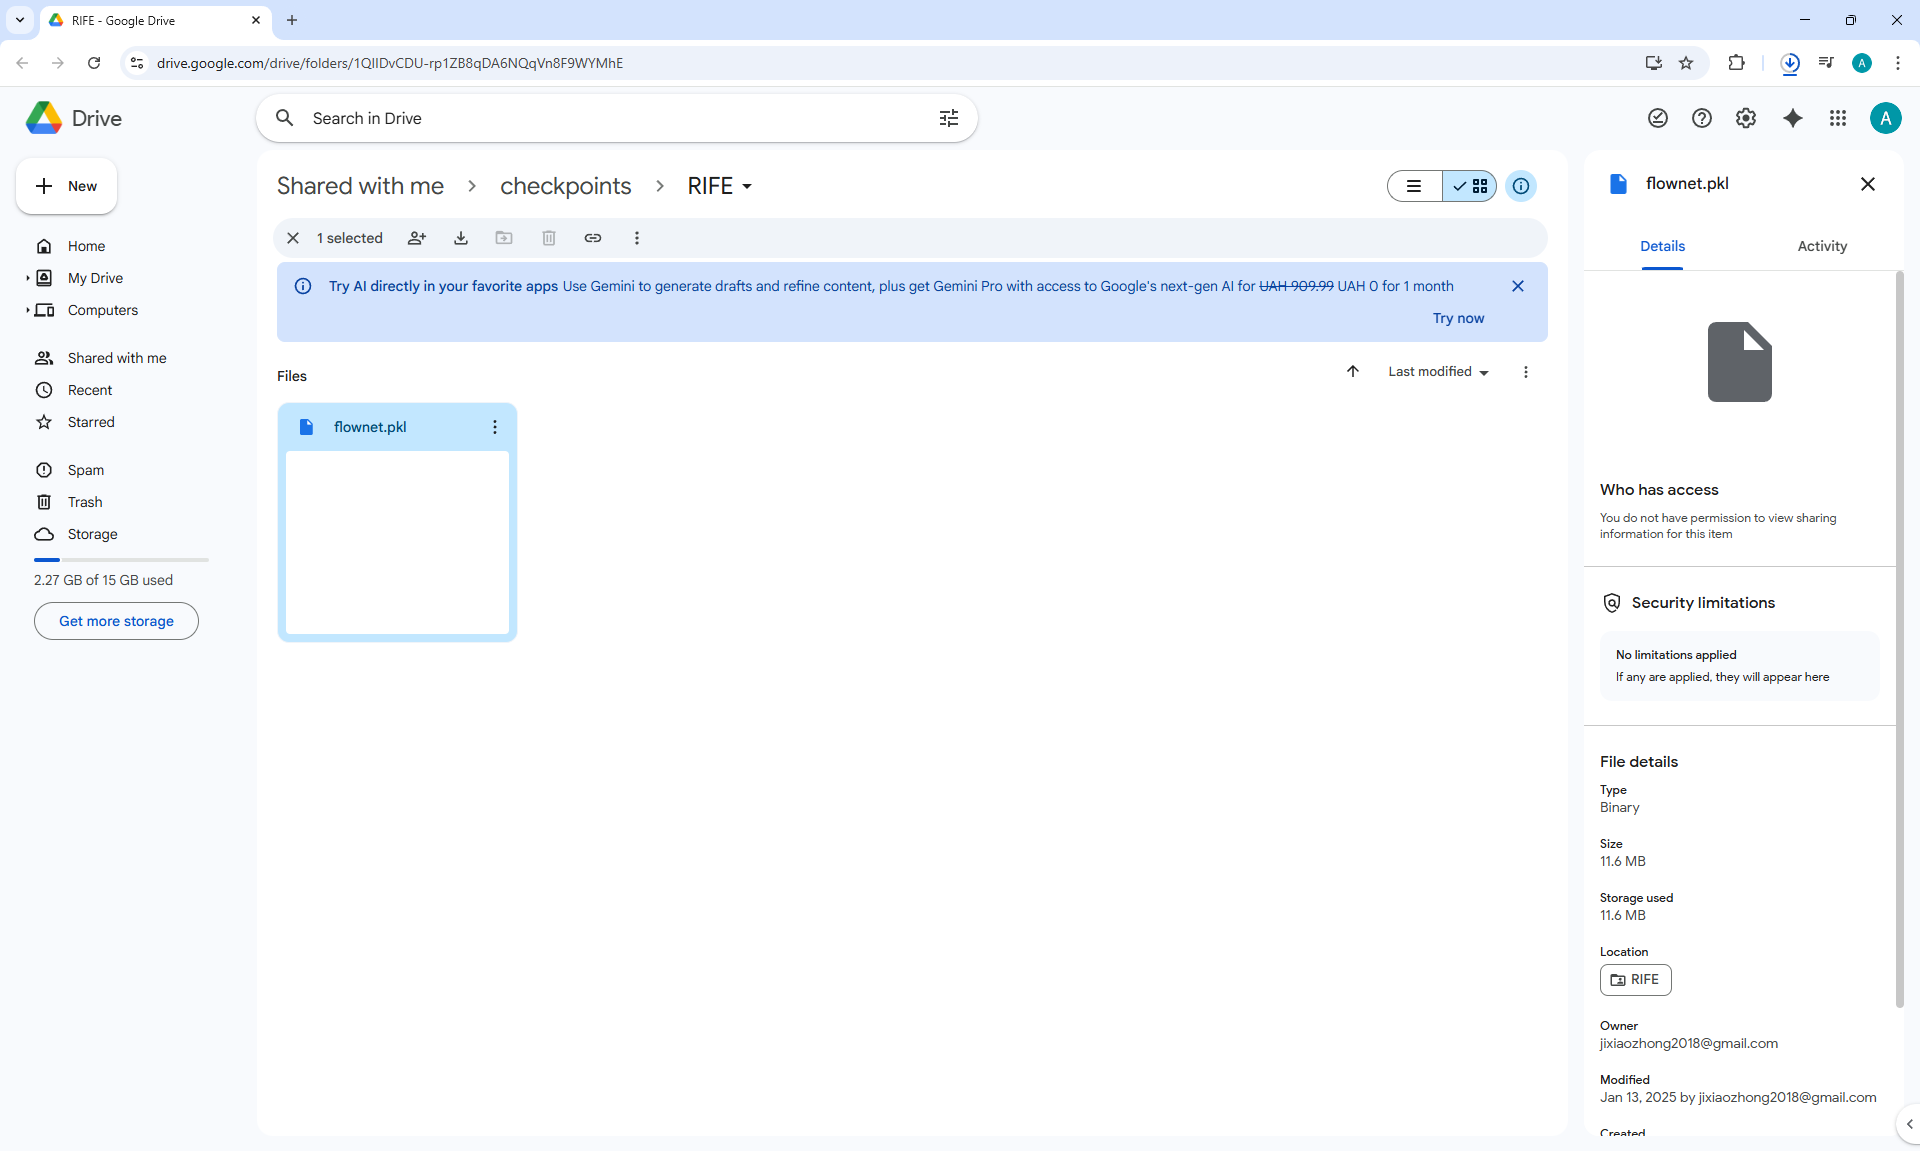1920x1151 pixels.
Task: Click the Move to trash icon in toolbar
Action: coord(549,238)
